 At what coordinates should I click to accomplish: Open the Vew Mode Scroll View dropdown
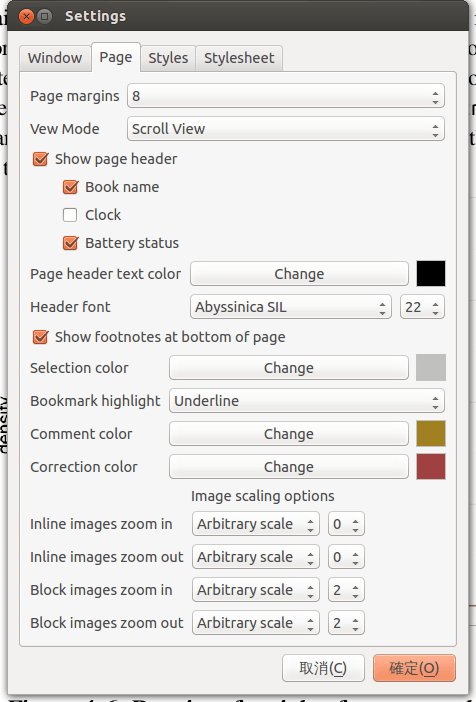(286, 129)
